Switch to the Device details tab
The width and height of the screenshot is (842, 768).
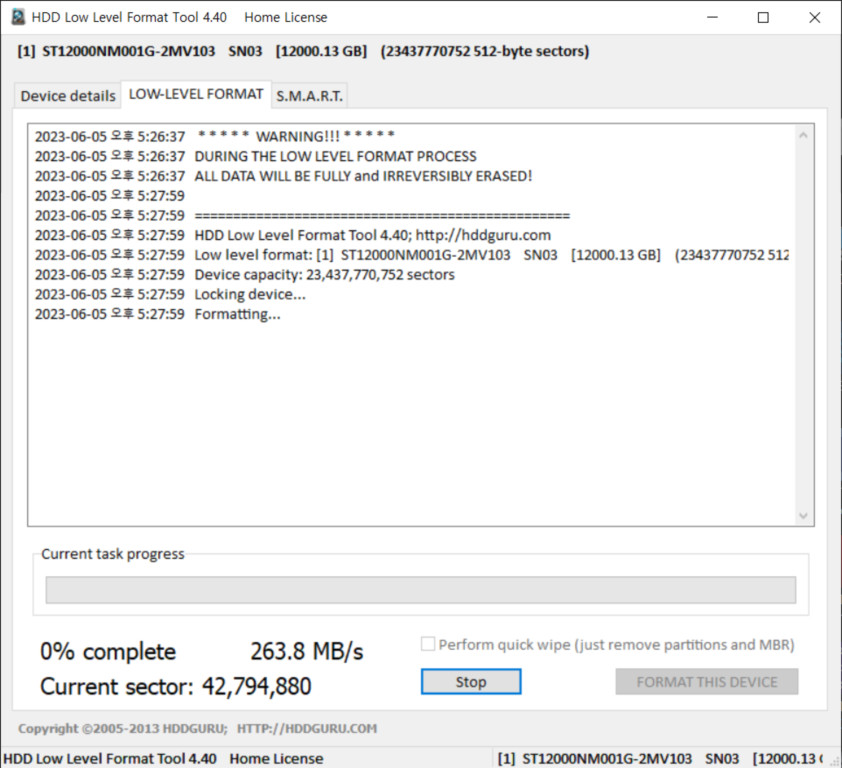click(68, 96)
